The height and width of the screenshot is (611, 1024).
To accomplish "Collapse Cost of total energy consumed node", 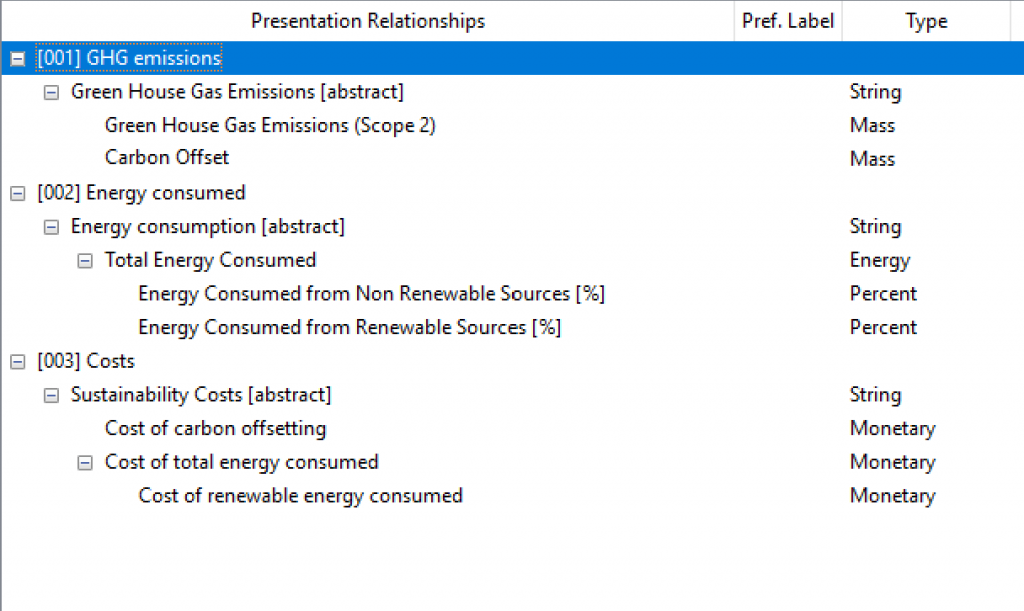I will click(85, 463).
